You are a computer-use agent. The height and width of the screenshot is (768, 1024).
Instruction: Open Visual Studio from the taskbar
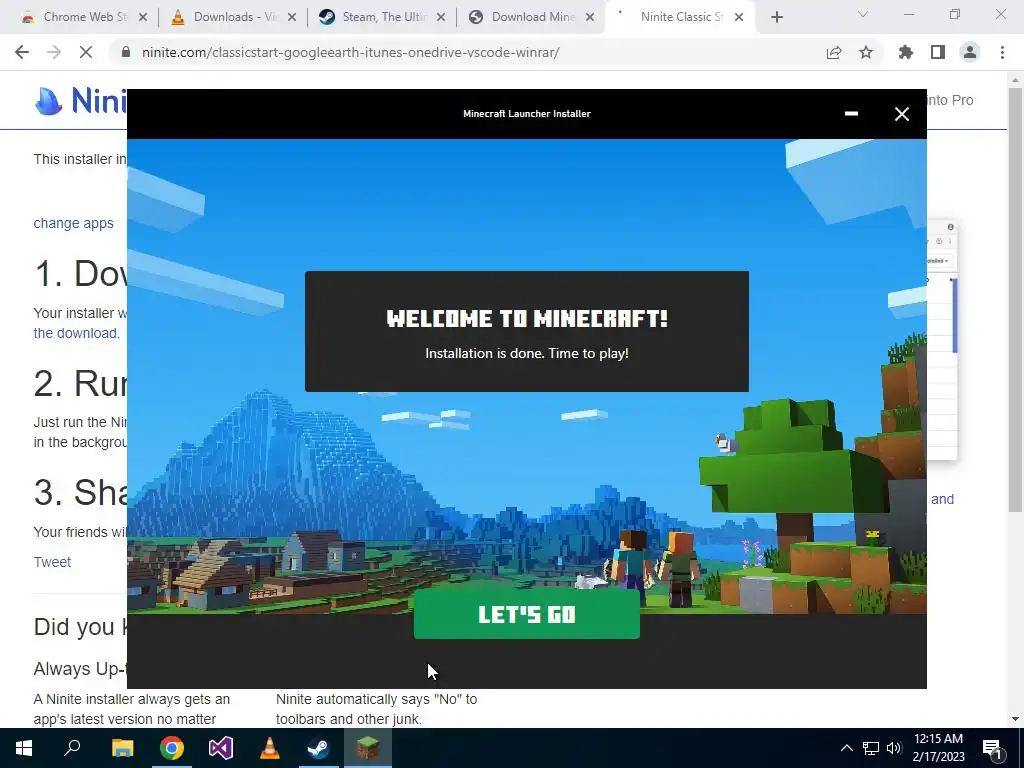[221, 748]
